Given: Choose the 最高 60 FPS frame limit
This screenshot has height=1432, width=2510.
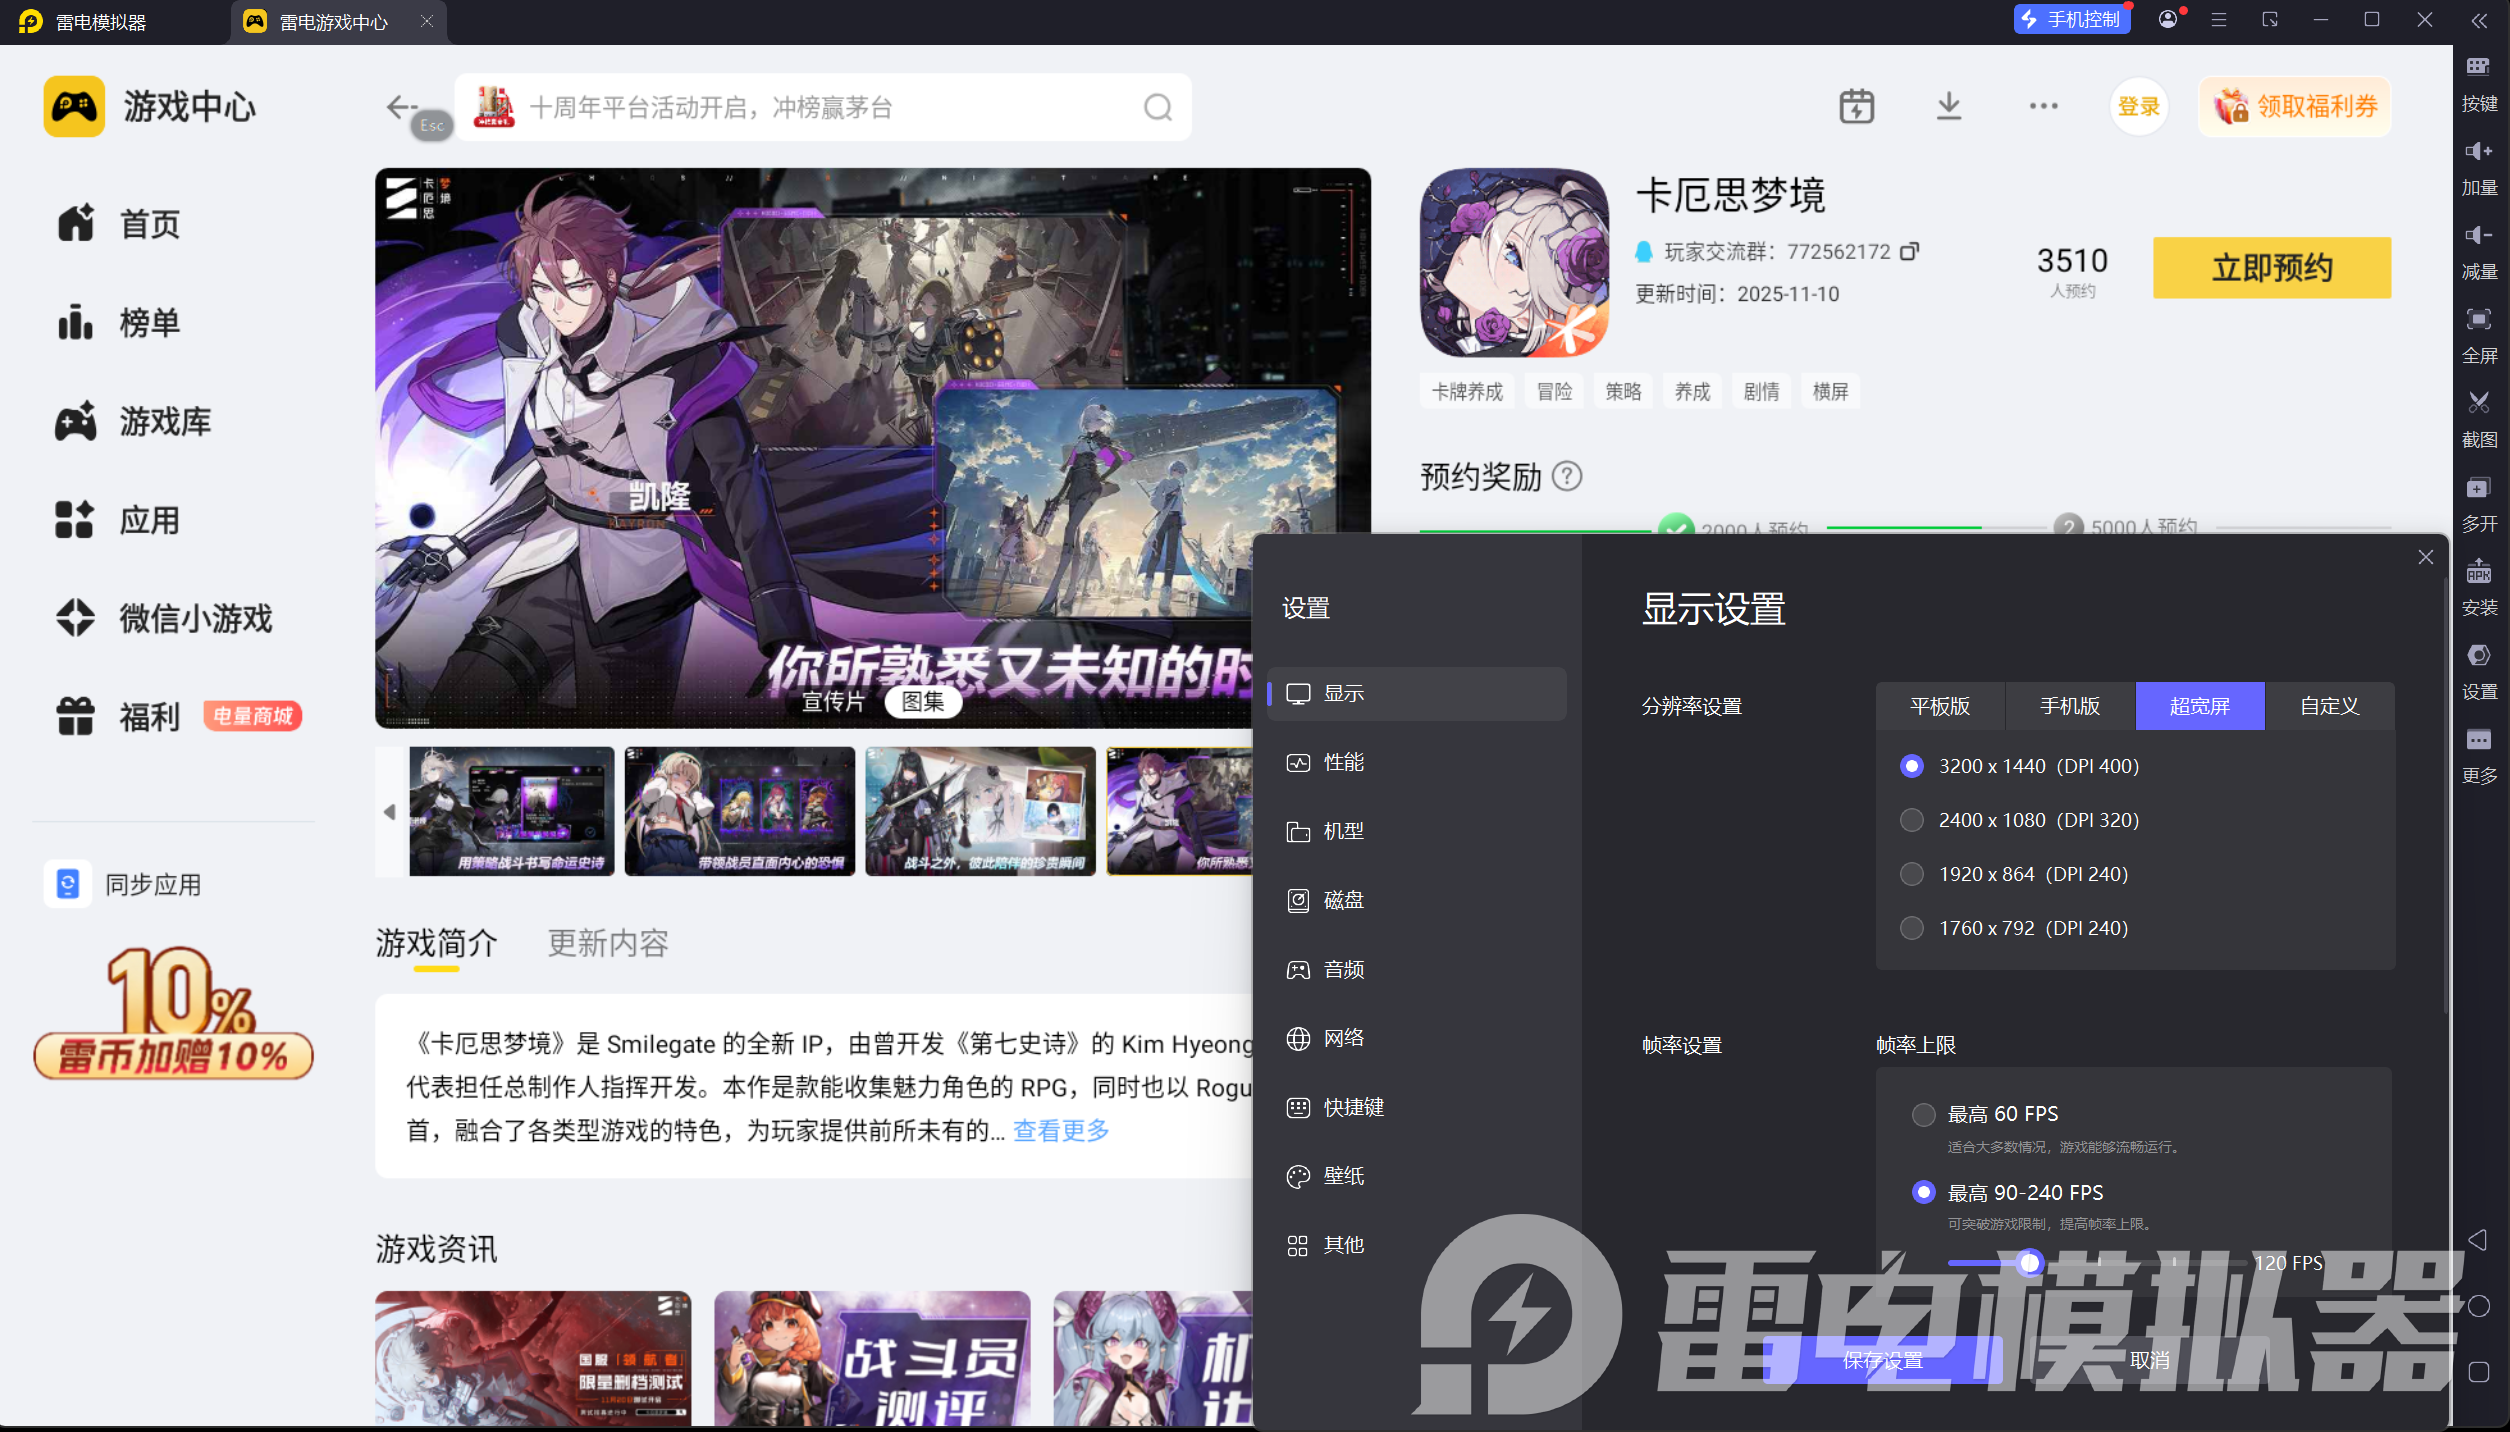Looking at the screenshot, I should [1923, 1114].
